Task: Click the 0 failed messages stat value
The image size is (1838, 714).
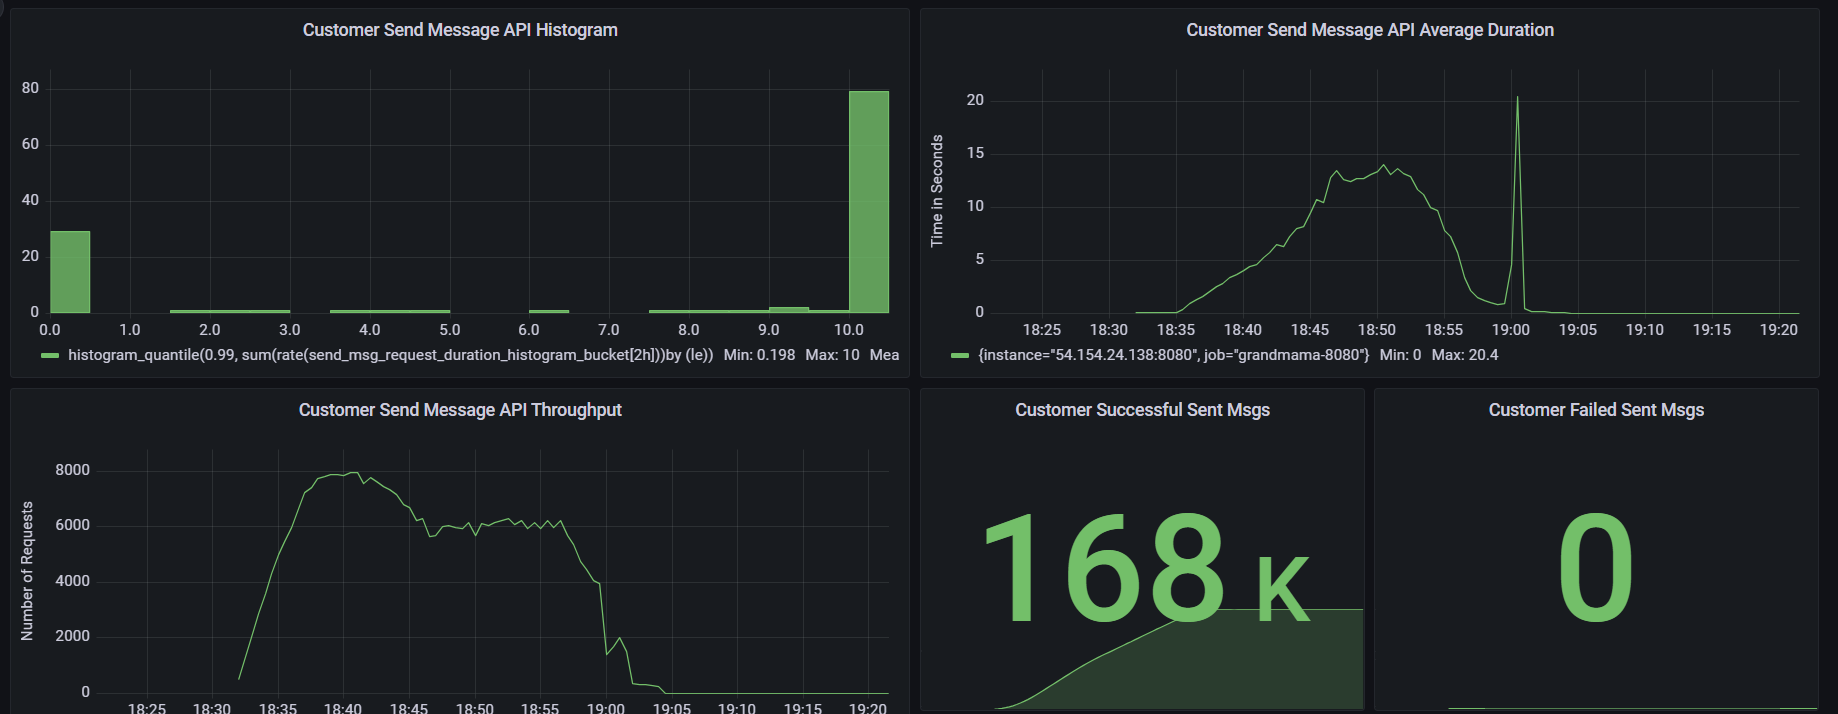Action: coord(1596,567)
